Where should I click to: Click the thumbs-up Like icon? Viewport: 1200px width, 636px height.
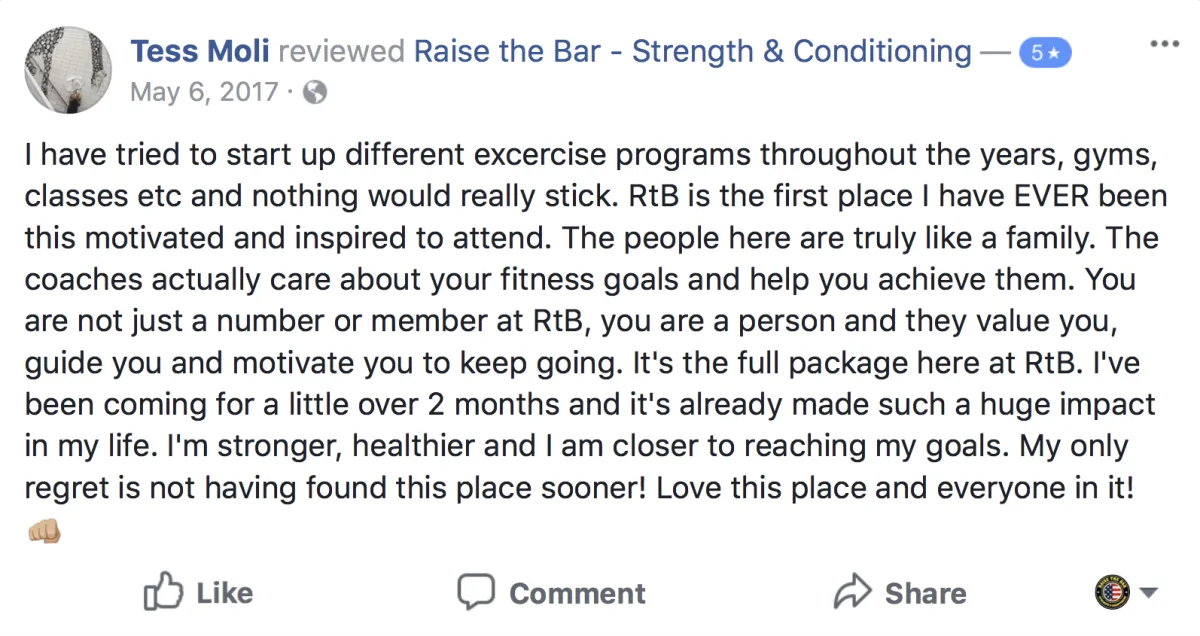161,591
